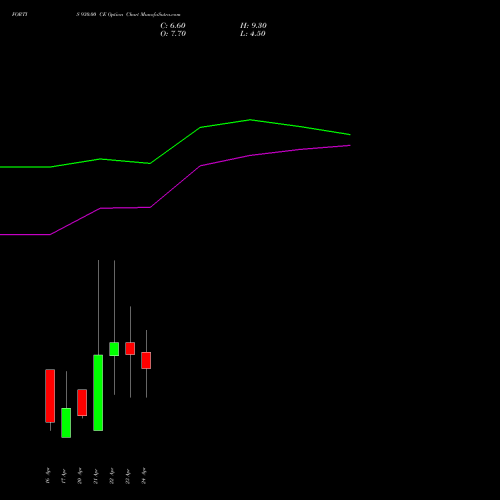The height and width of the screenshot is (500, 500).
Task: Click the open value "O: 7.70"
Action: (173, 34)
